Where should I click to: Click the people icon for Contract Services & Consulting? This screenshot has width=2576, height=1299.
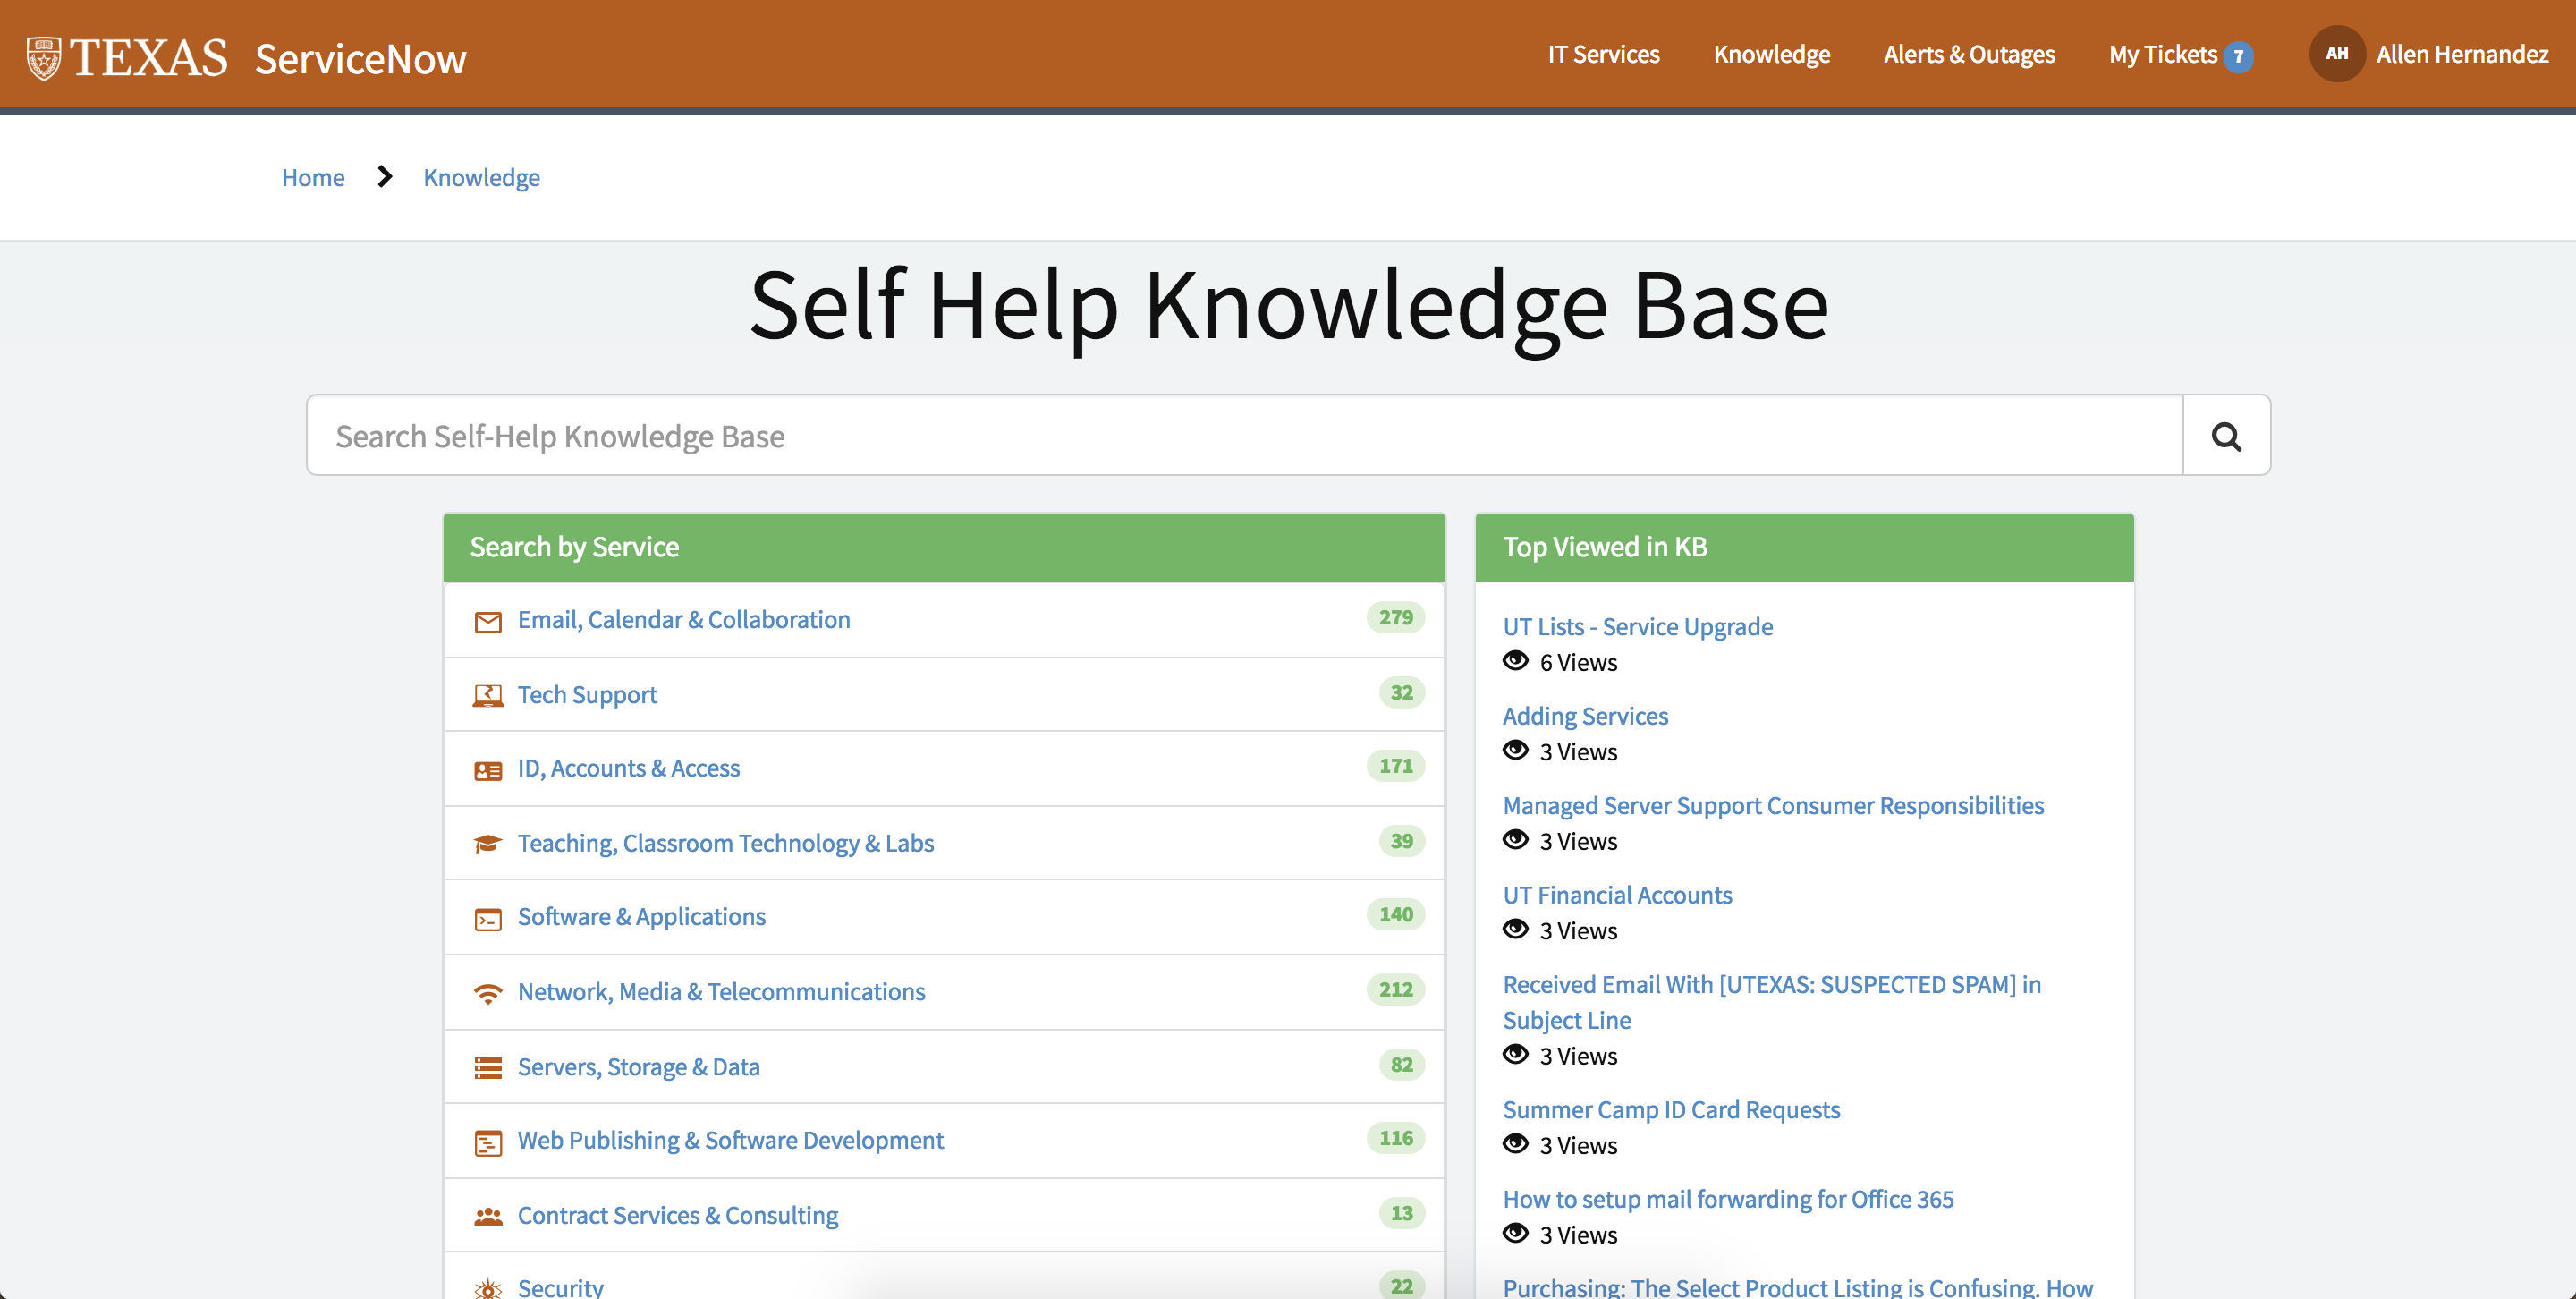tap(488, 1216)
